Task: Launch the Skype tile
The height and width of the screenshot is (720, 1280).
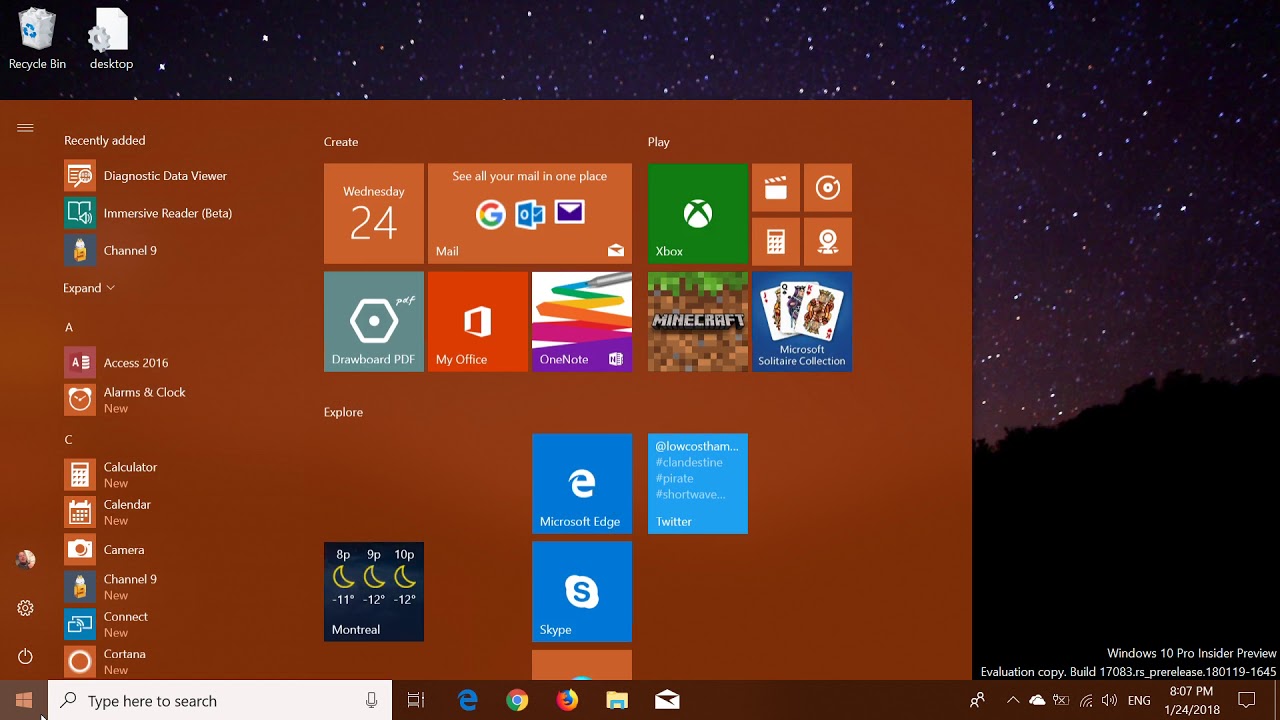Action: (x=582, y=592)
